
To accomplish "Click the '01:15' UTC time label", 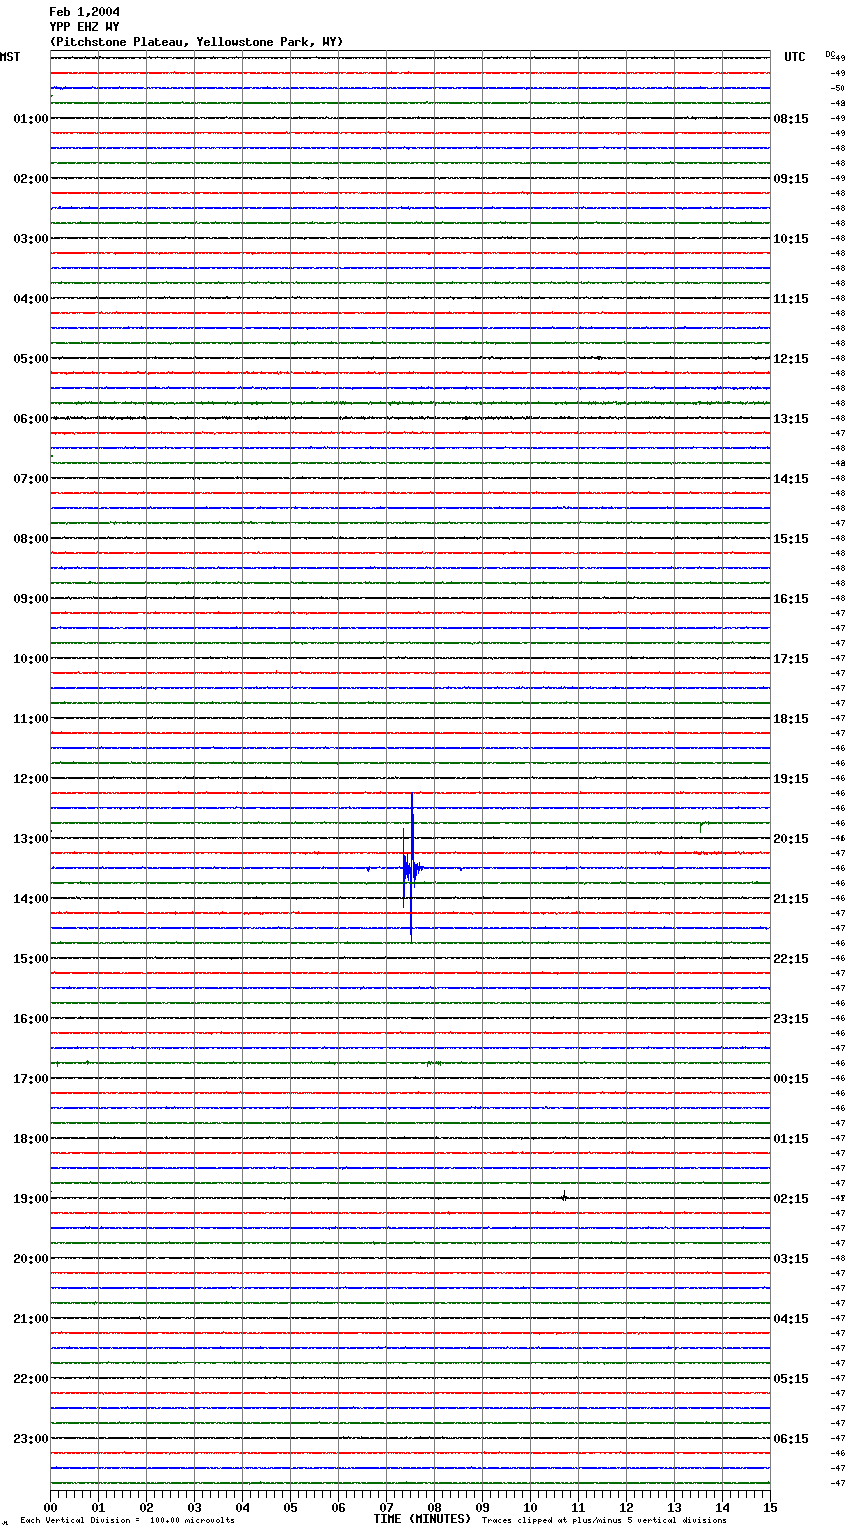I will pyautogui.click(x=791, y=1139).
